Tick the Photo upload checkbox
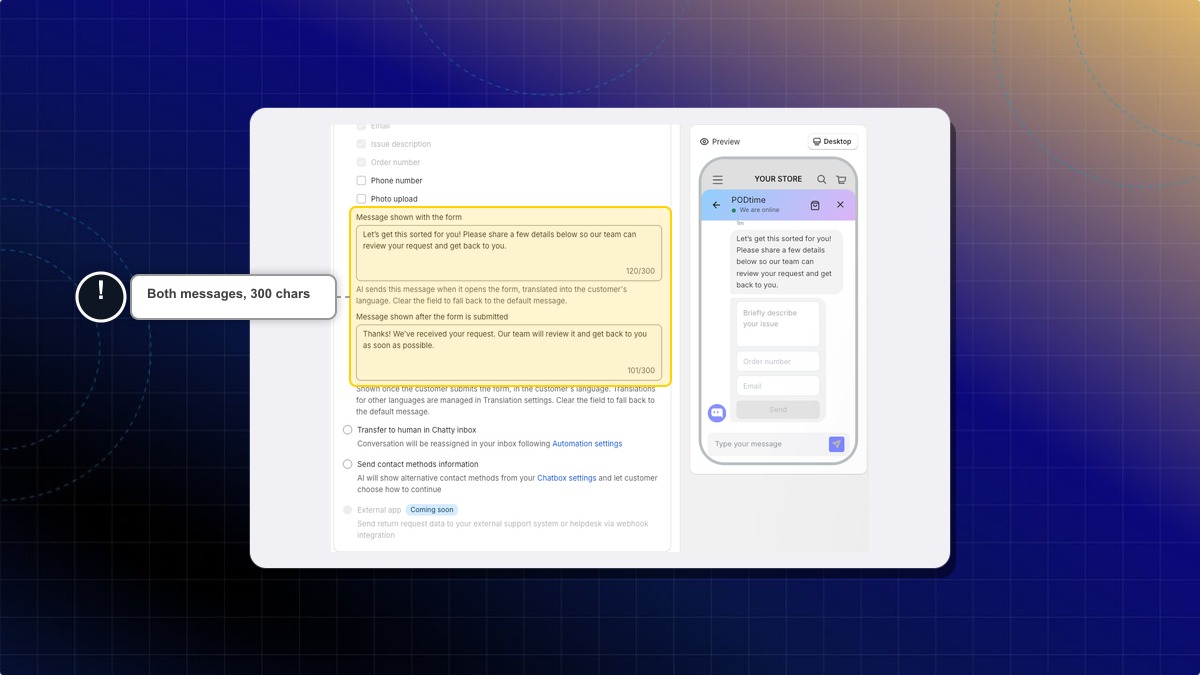The height and width of the screenshot is (675, 1200). 361,199
